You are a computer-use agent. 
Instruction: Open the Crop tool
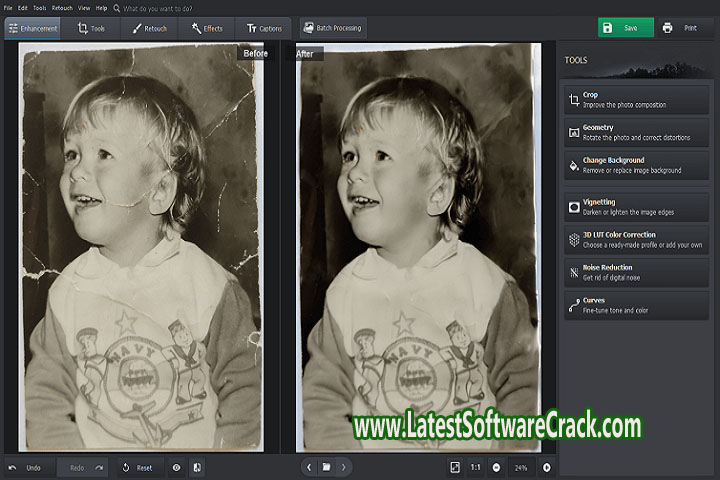pyautogui.click(x=635, y=99)
